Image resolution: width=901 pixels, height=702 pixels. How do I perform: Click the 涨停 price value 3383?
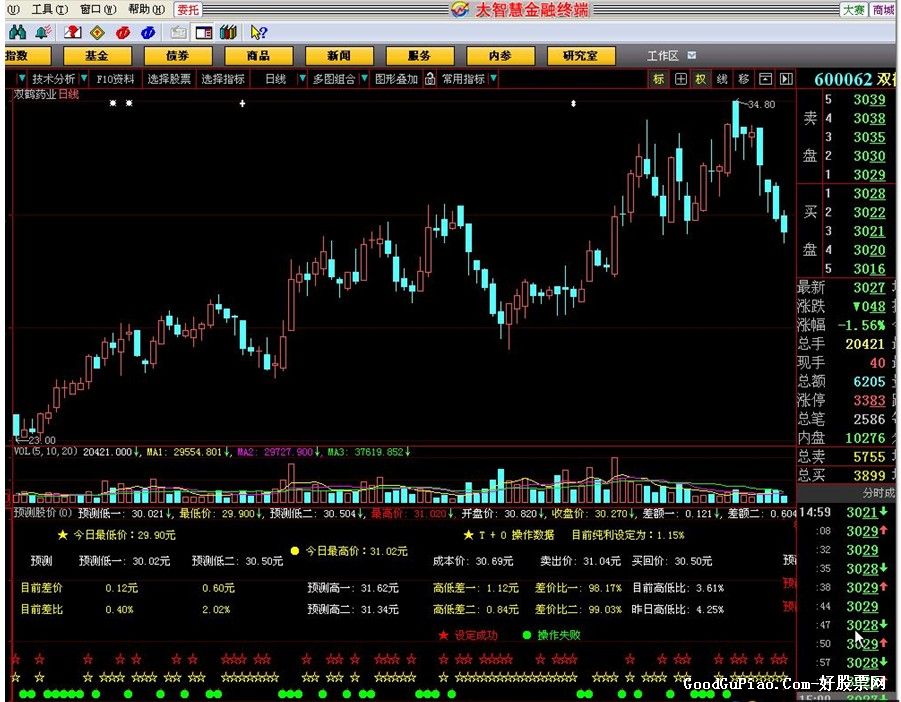pos(869,400)
